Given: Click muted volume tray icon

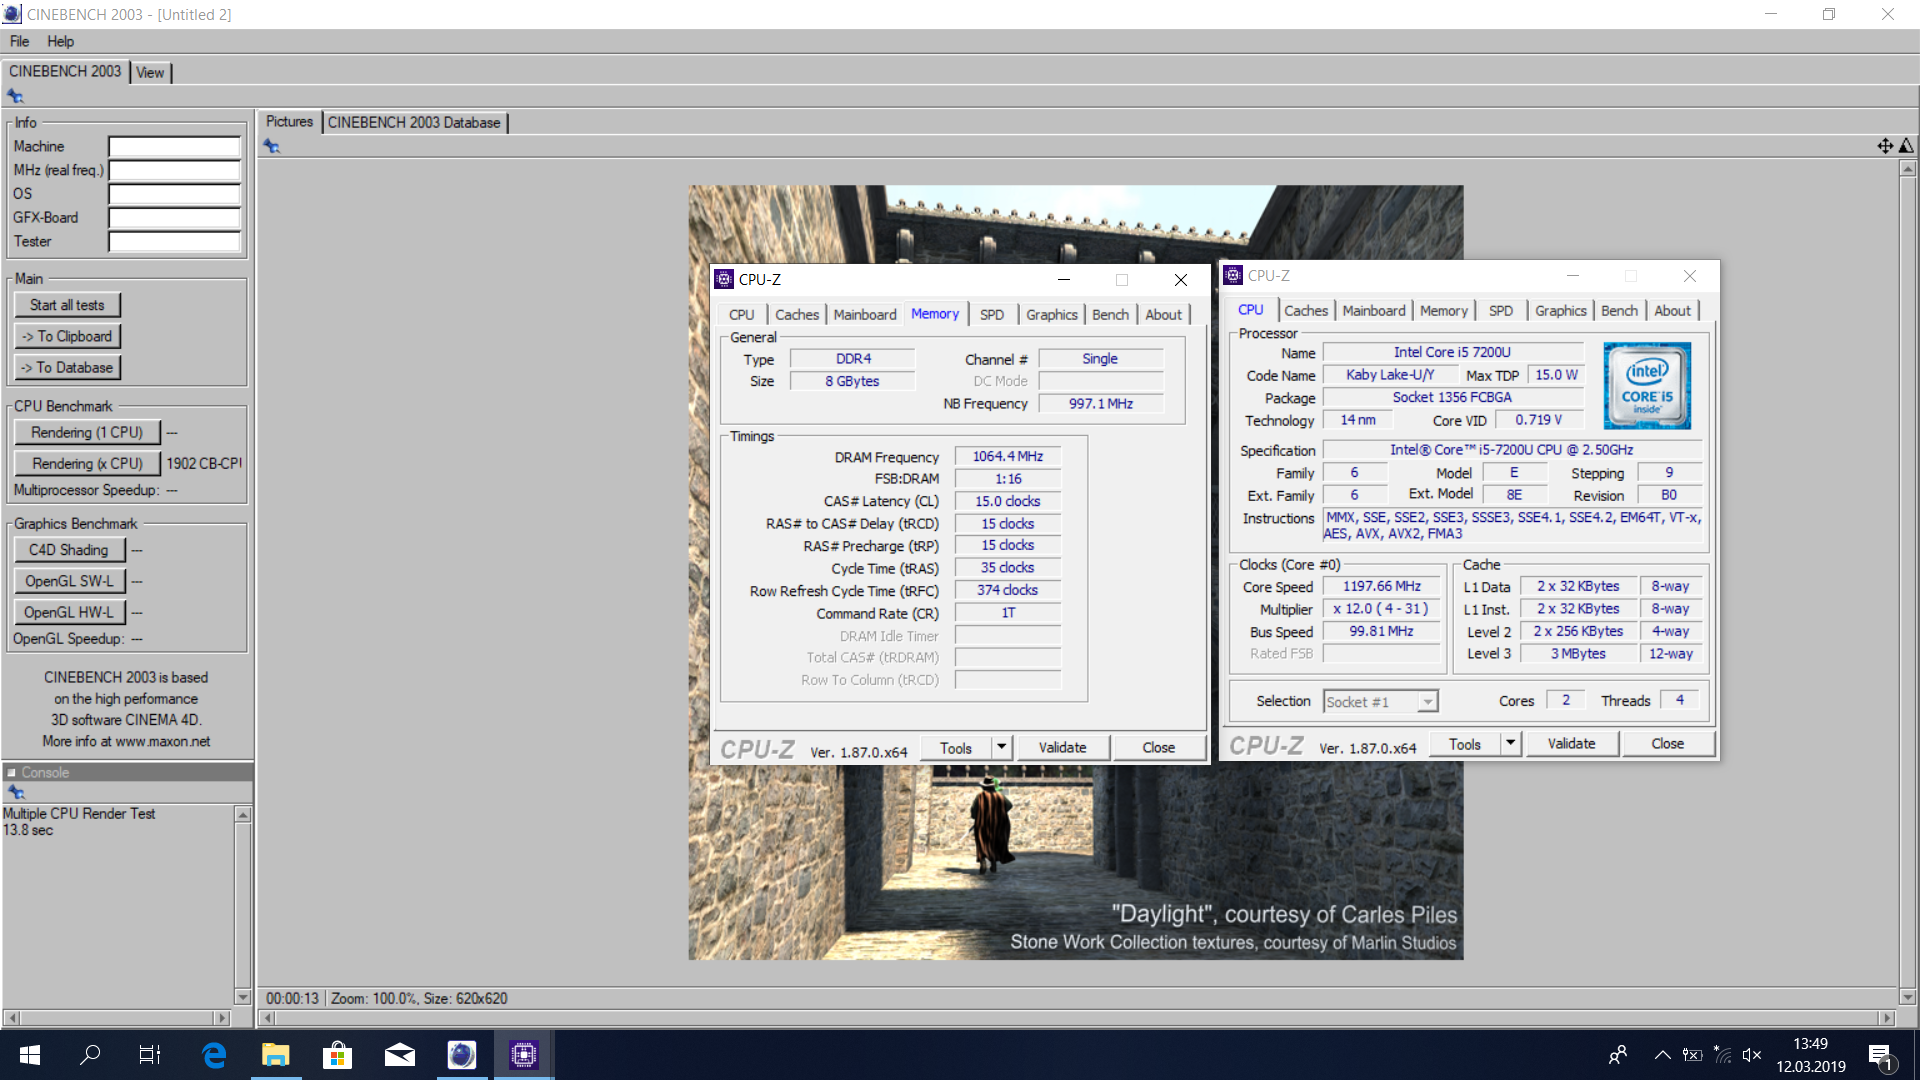Looking at the screenshot, I should coord(1752,1054).
